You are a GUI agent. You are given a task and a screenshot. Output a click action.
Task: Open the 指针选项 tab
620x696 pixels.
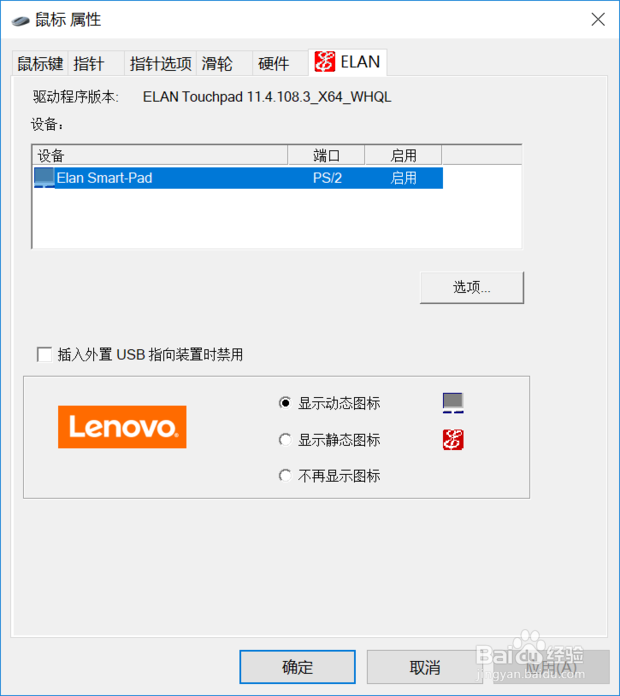click(x=160, y=63)
